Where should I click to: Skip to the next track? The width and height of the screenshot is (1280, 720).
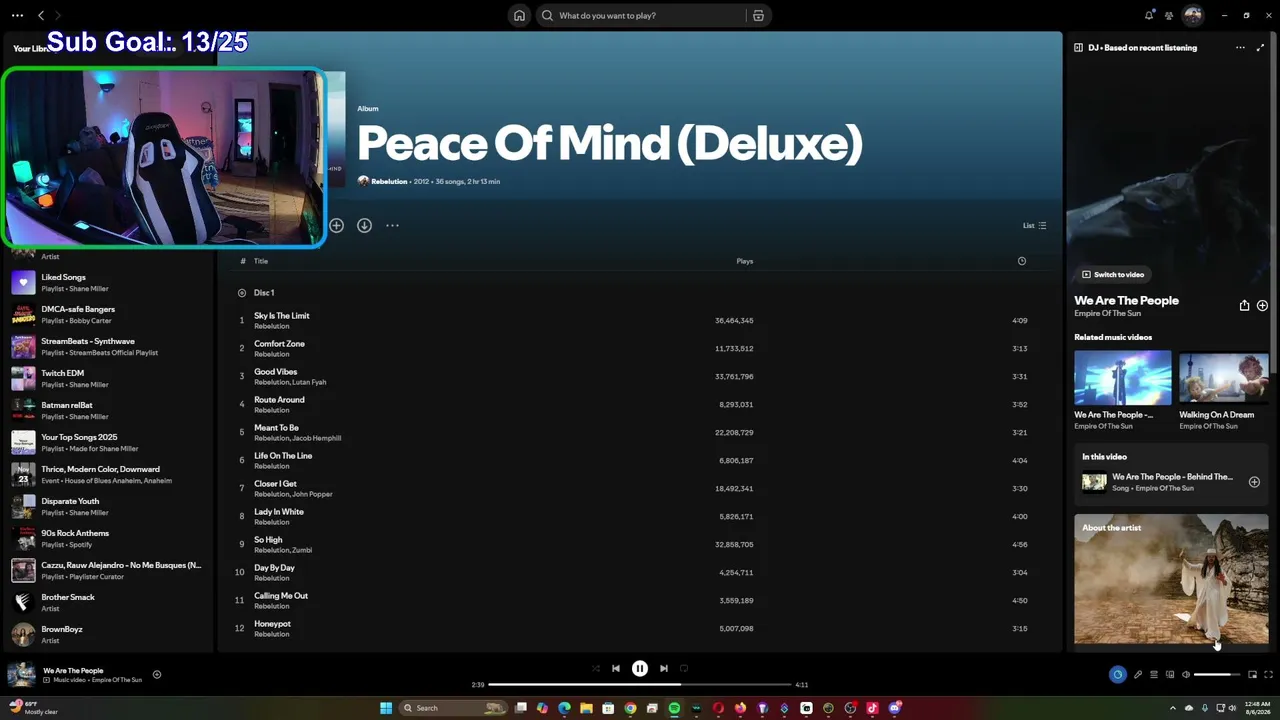click(x=664, y=669)
